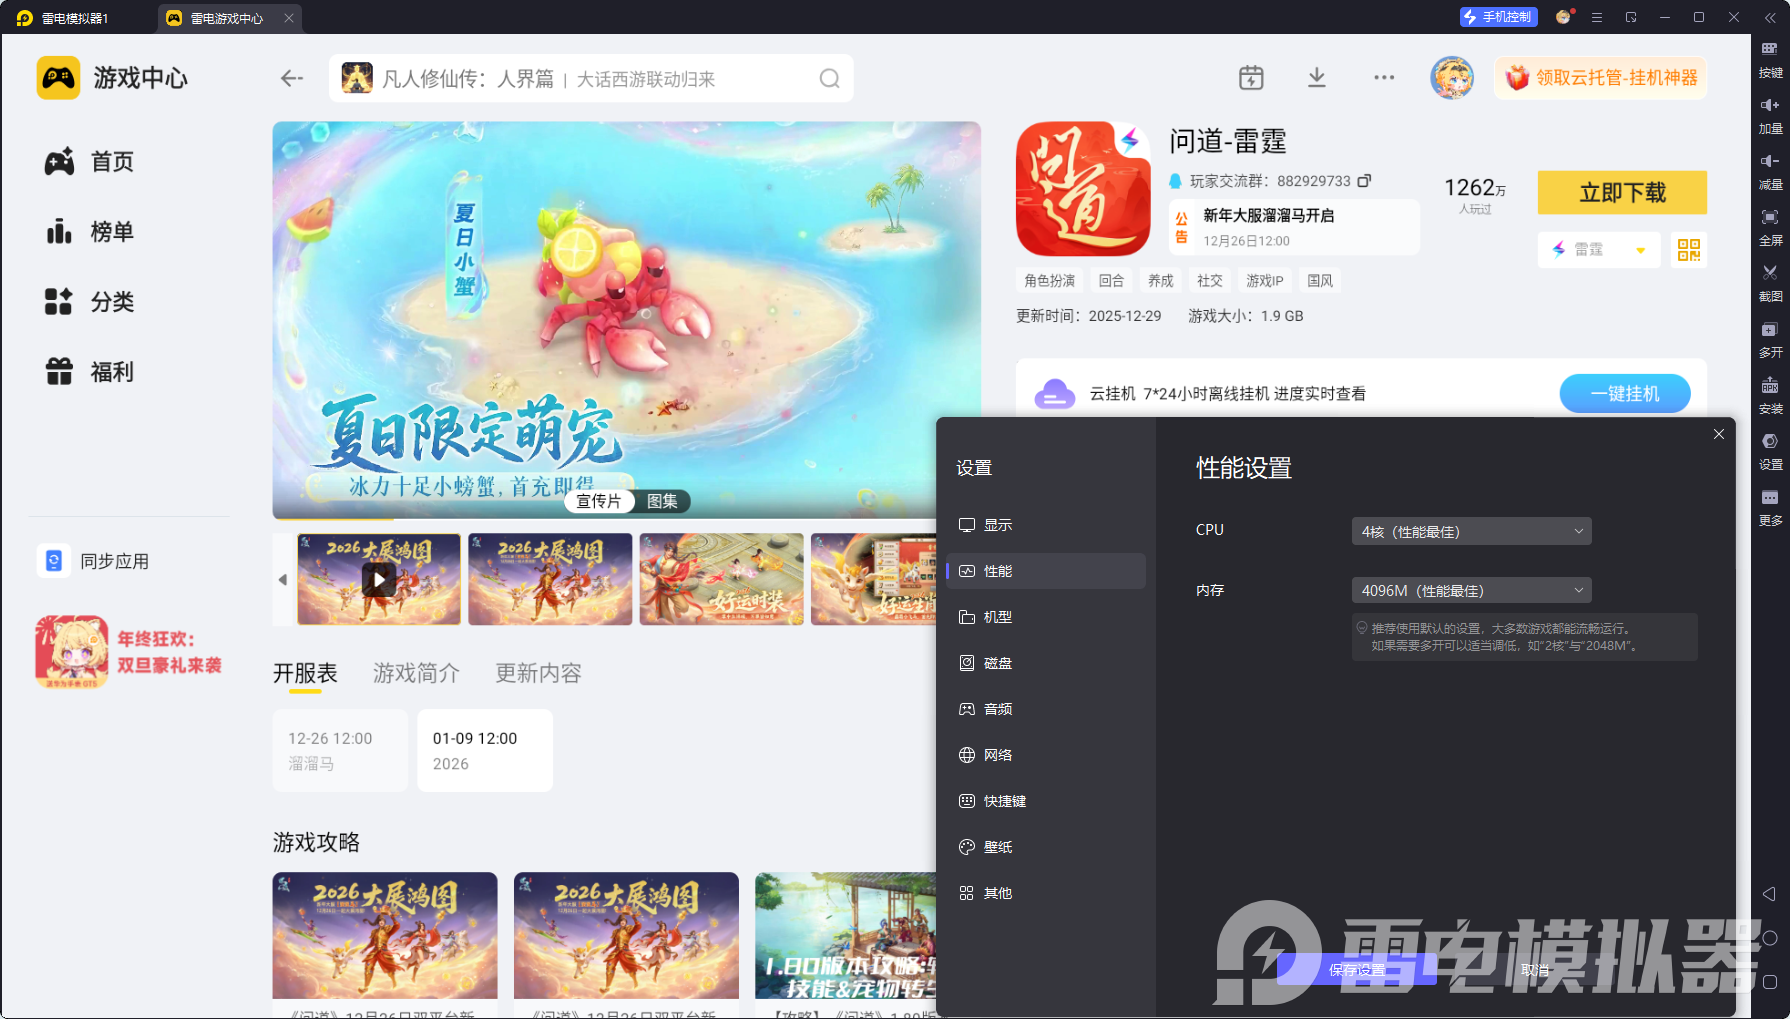Screen dimensions: 1790x1019
Task: Click 保存设置 to save settings
Action: click(1357, 970)
